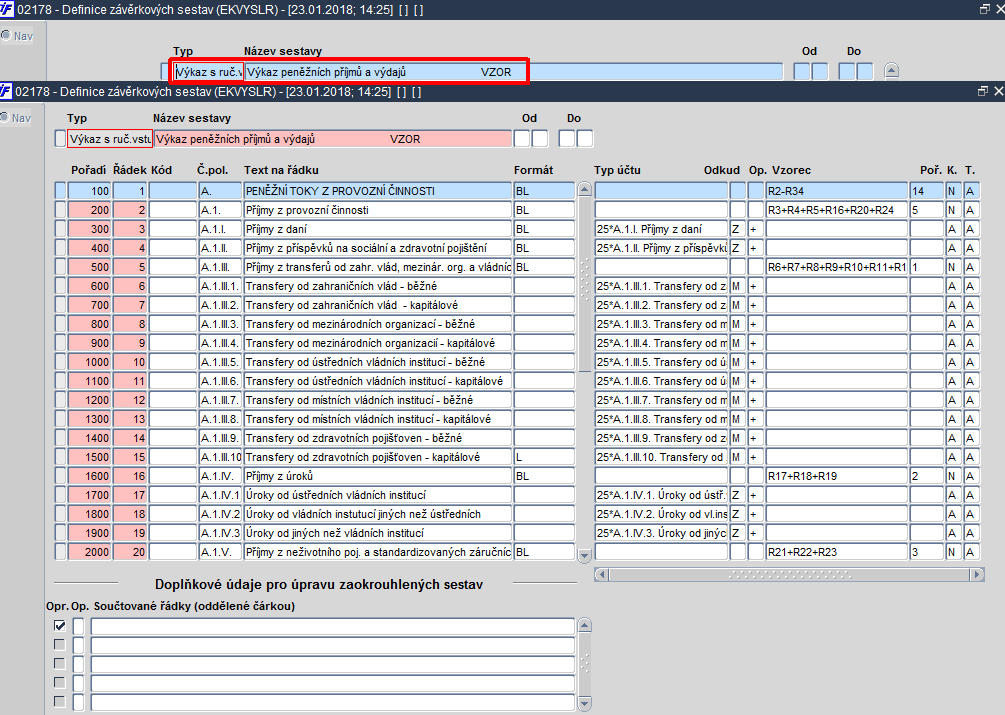
Task: Select 'Příjmy z úroků' text cell
Action: pos(378,476)
